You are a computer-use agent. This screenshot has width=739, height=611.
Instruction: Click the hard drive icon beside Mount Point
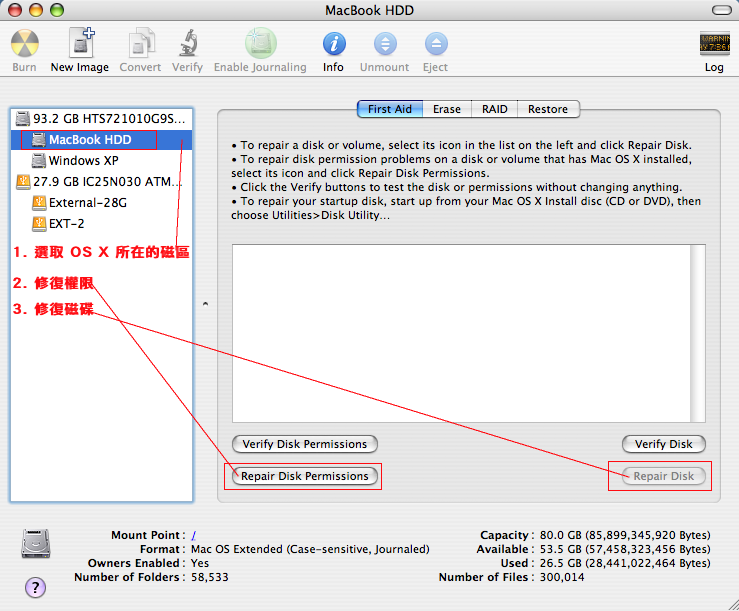tap(35, 544)
